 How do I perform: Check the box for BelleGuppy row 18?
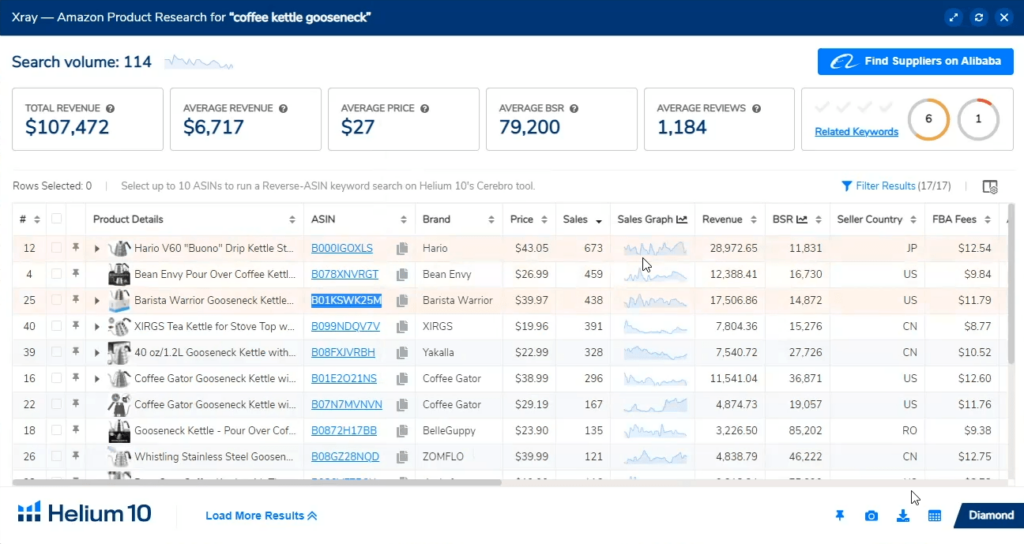click(x=57, y=430)
